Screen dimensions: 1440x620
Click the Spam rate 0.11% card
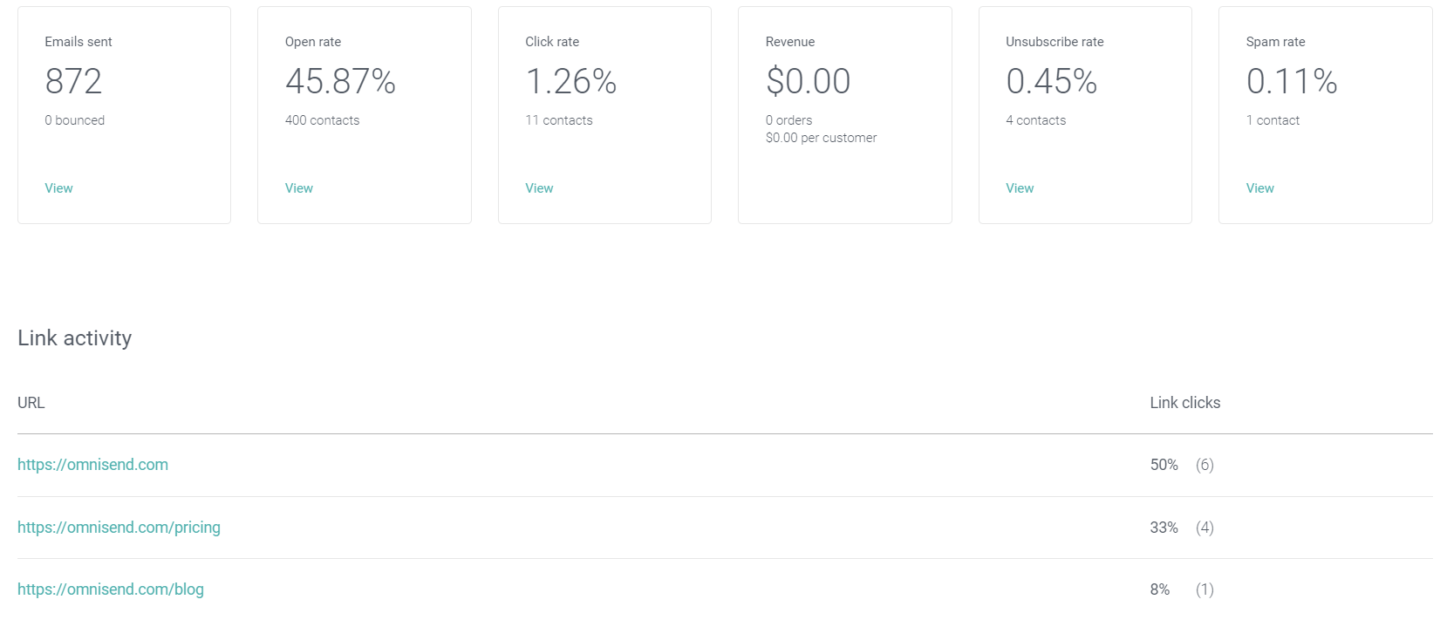pos(1325,115)
